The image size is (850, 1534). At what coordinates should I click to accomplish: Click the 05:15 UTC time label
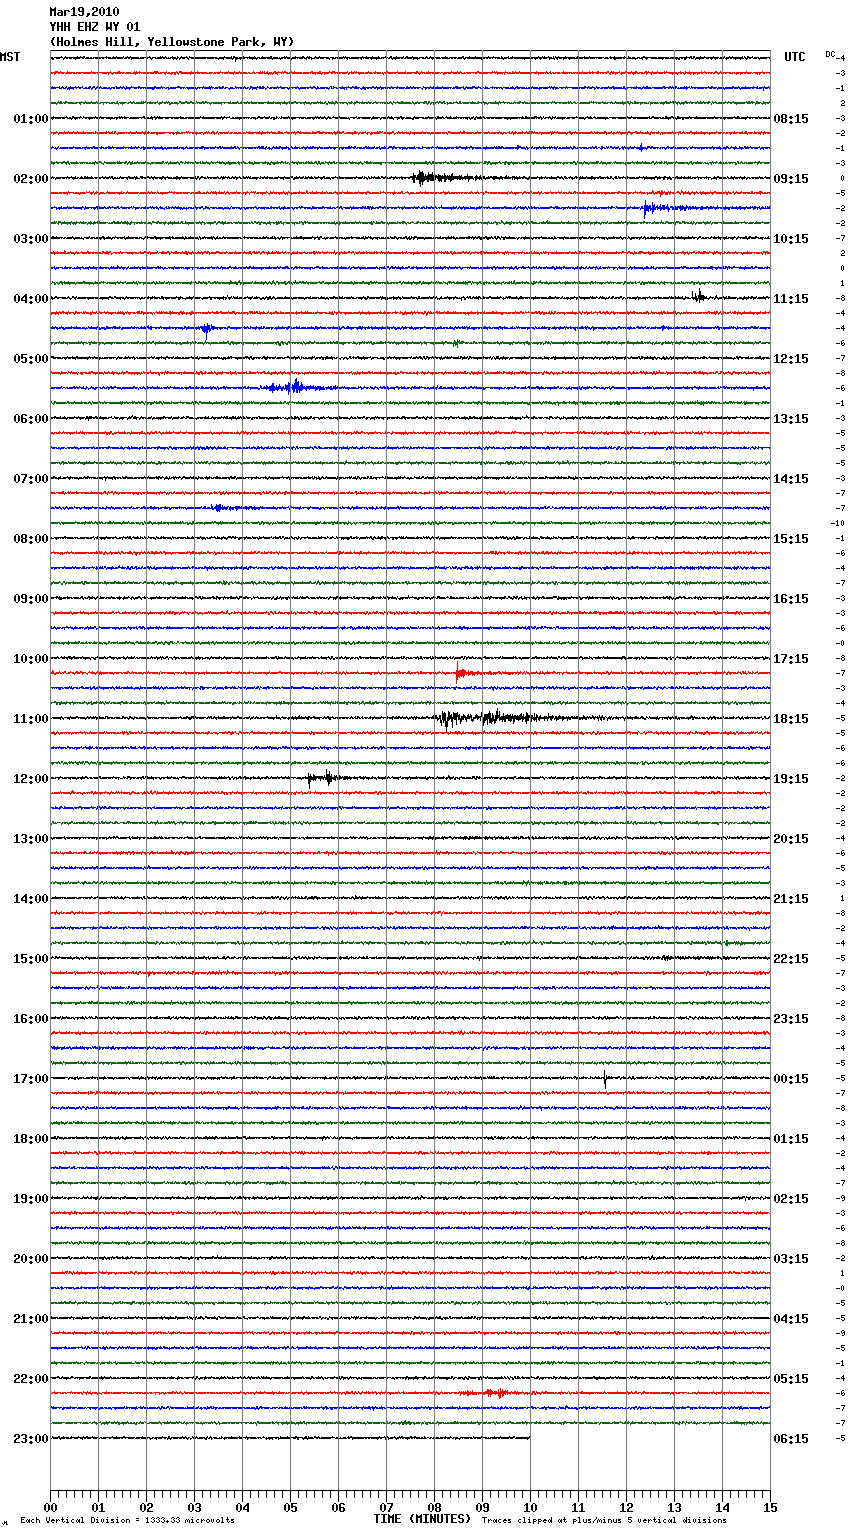coord(791,1379)
